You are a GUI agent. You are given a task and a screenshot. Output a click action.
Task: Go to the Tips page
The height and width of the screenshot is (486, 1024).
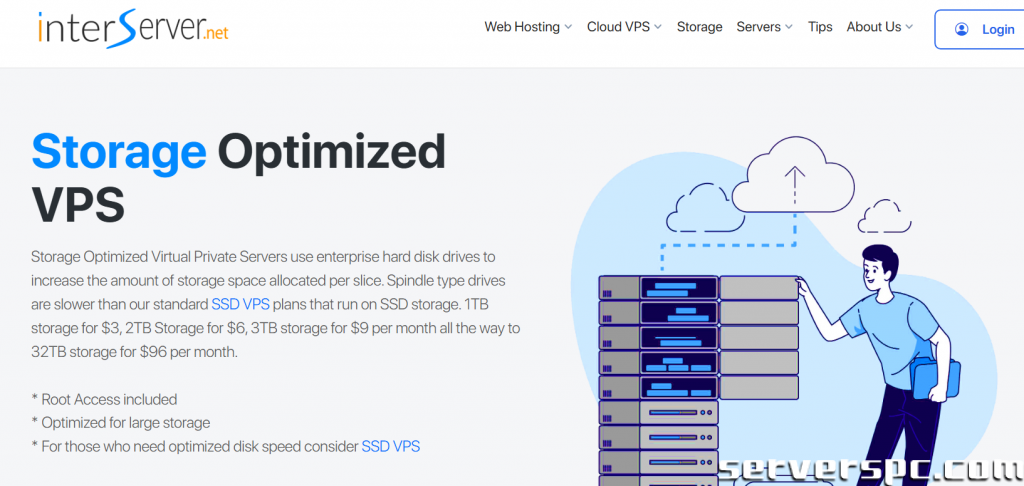tap(820, 27)
